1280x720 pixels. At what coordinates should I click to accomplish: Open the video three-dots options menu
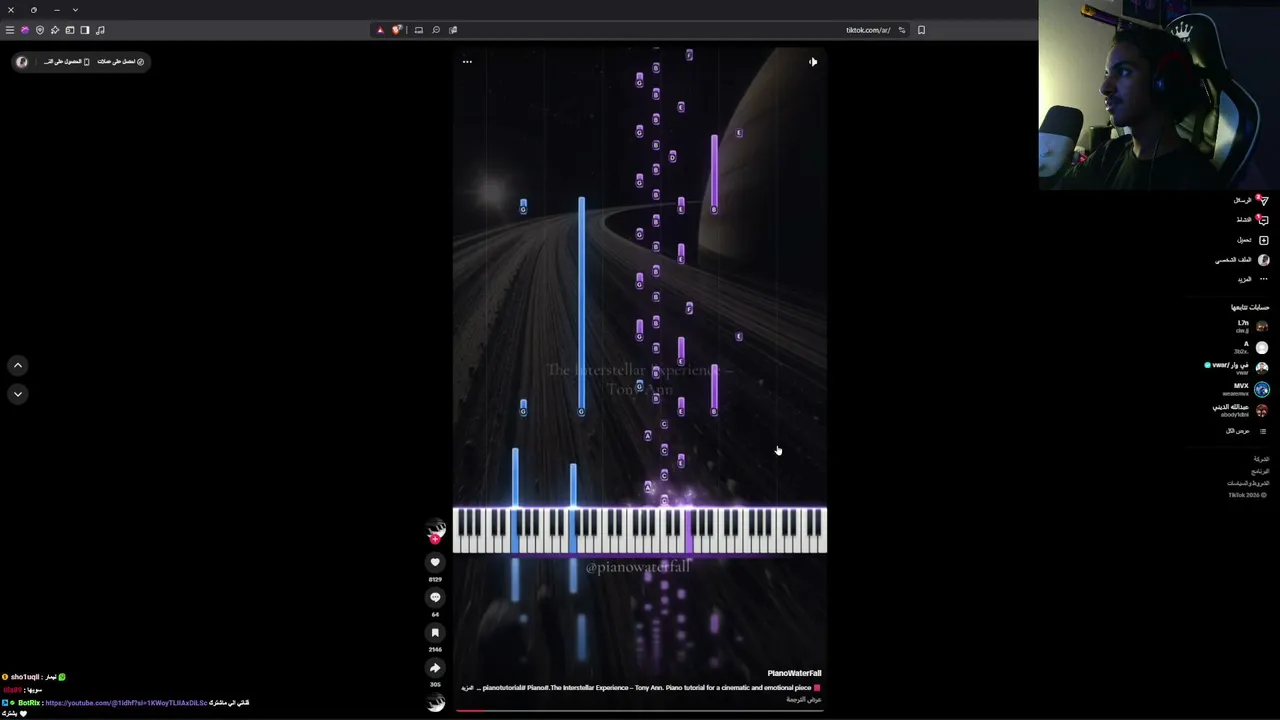click(467, 62)
